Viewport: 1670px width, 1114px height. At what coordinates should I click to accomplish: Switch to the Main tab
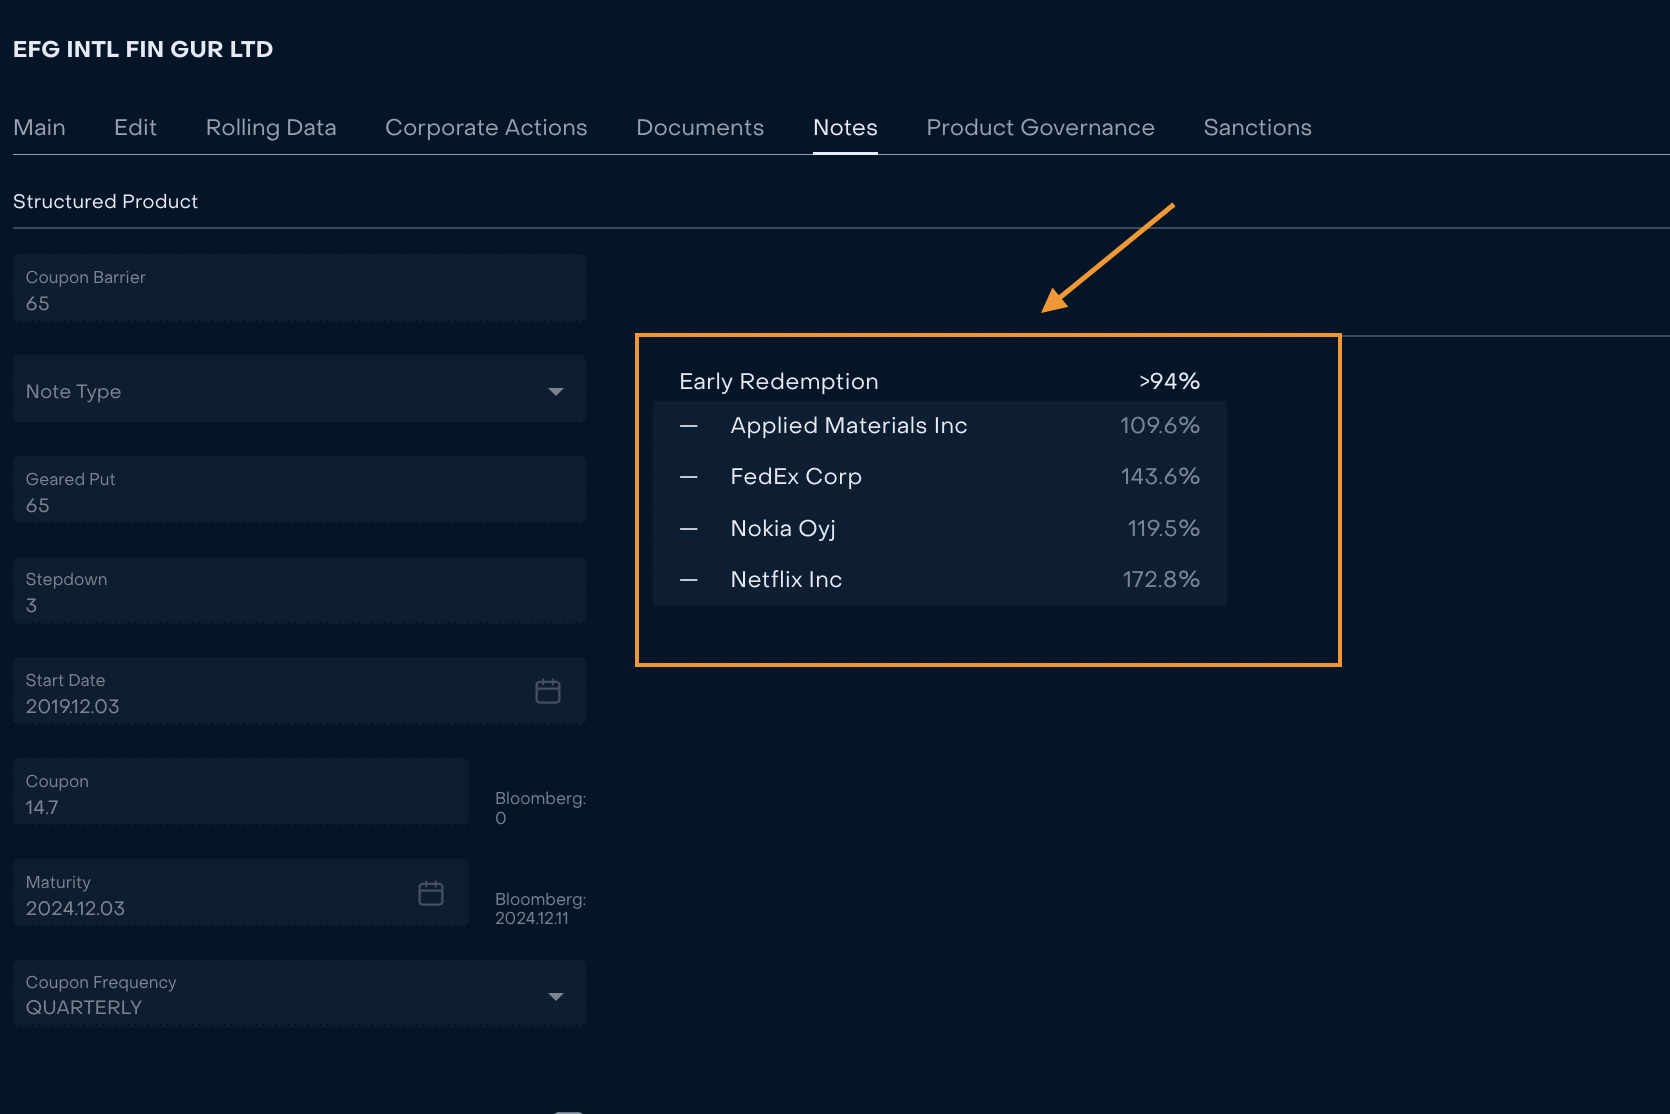coord(39,127)
